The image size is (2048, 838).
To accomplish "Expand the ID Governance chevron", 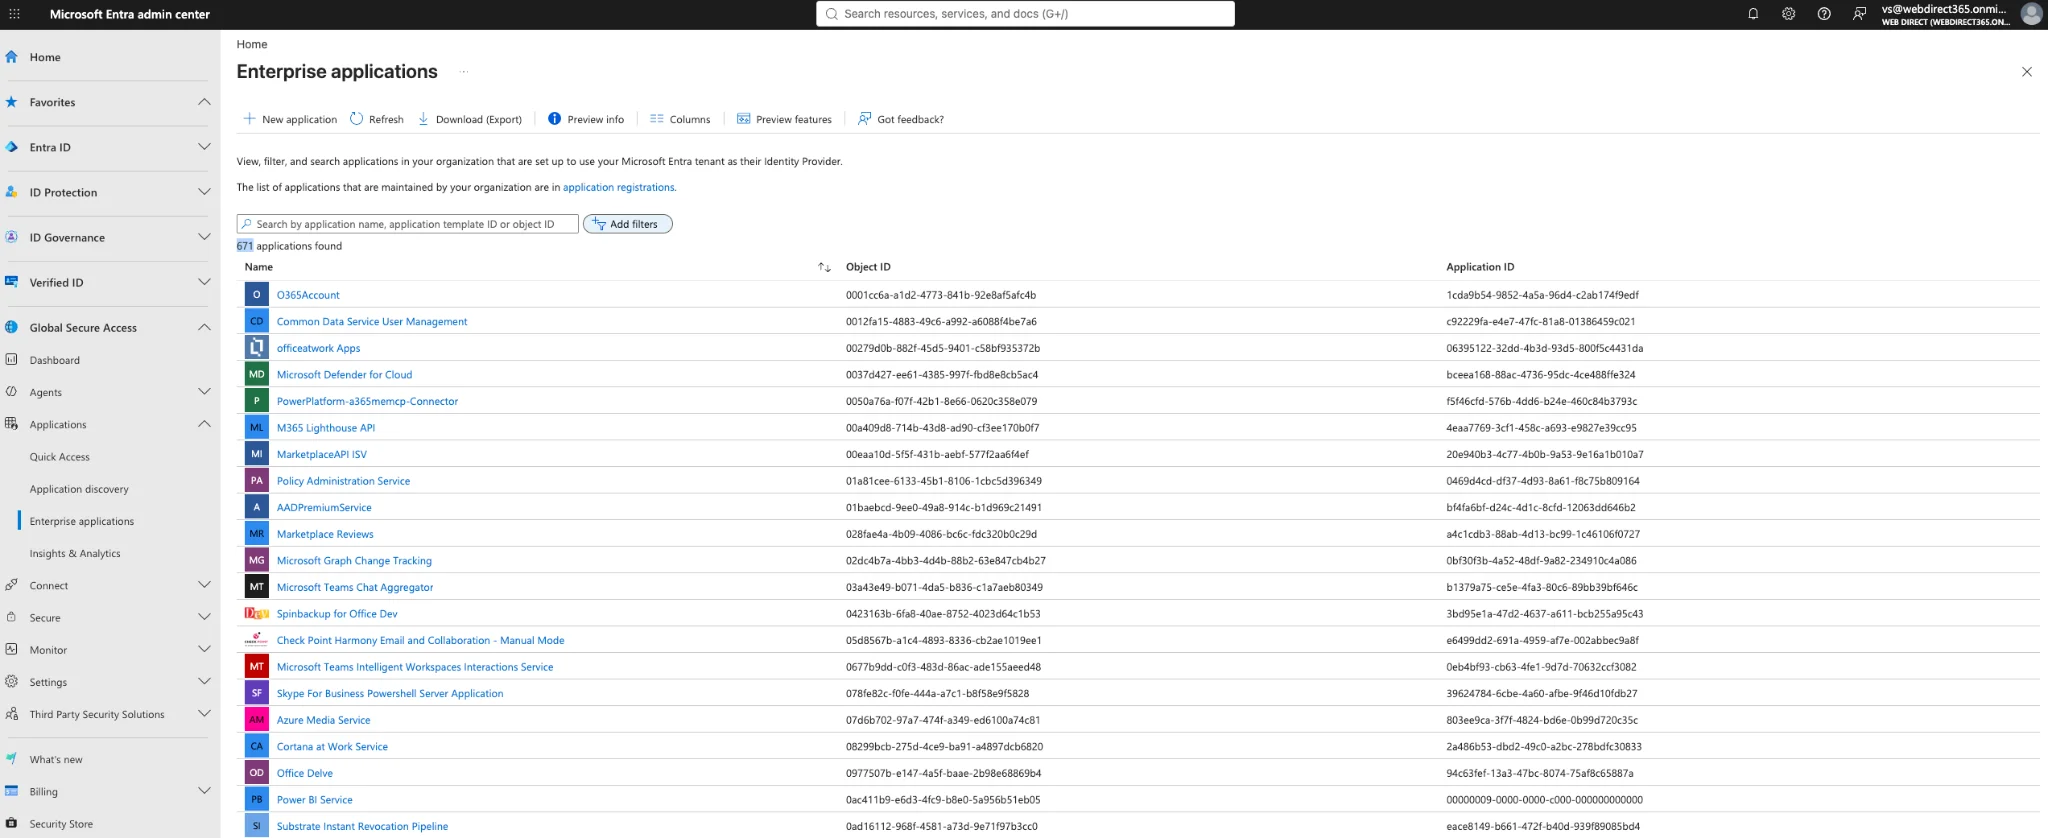I will pyautogui.click(x=204, y=237).
